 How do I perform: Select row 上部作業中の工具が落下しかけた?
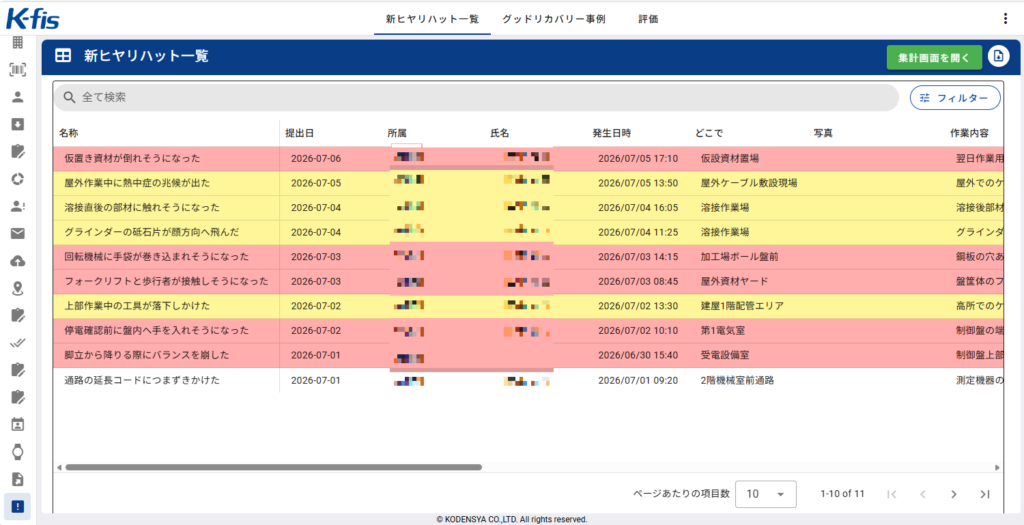(x=528, y=306)
